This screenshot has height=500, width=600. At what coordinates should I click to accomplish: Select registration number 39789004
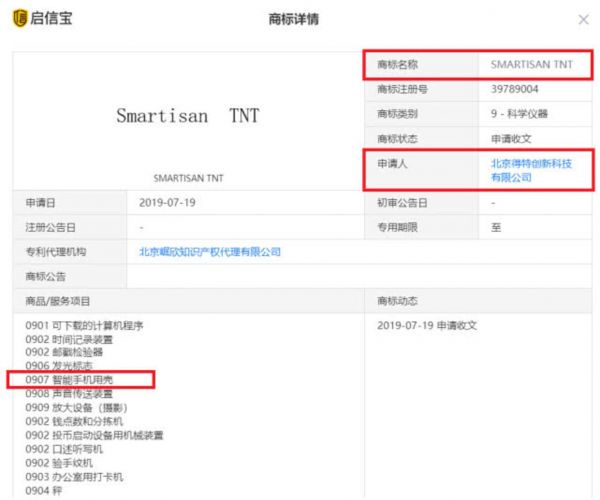[514, 89]
